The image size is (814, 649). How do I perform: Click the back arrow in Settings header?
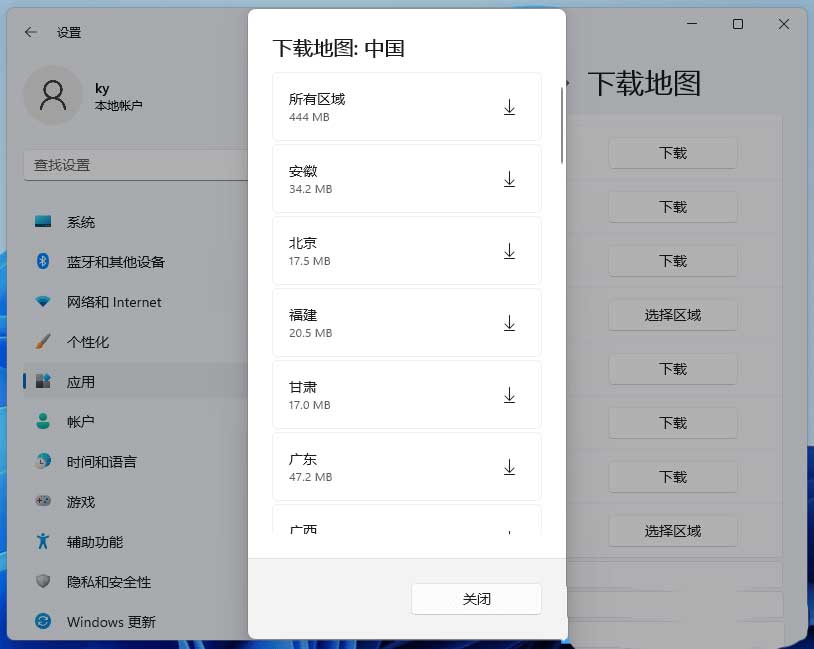pyautogui.click(x=31, y=32)
